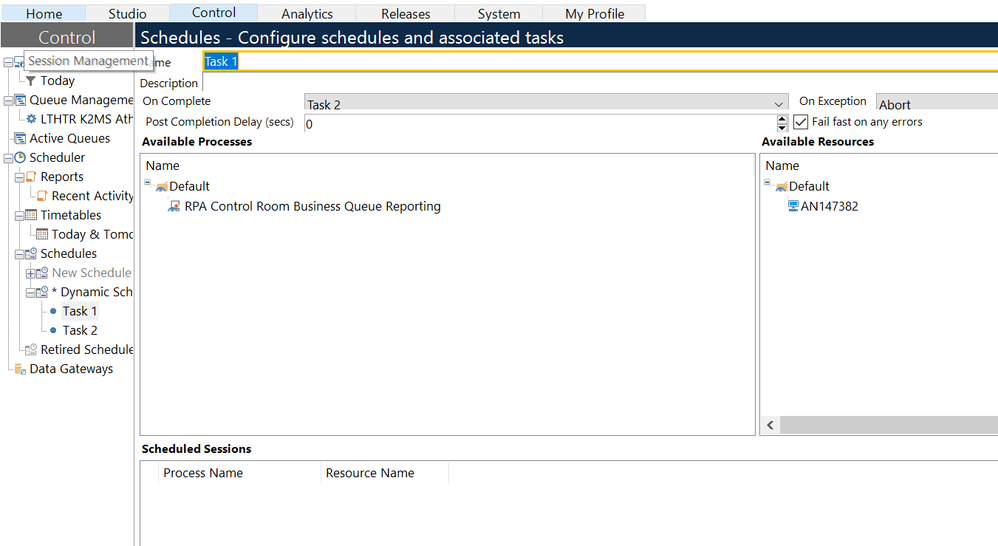
Task: Go to the Releases tab
Action: [x=405, y=13]
